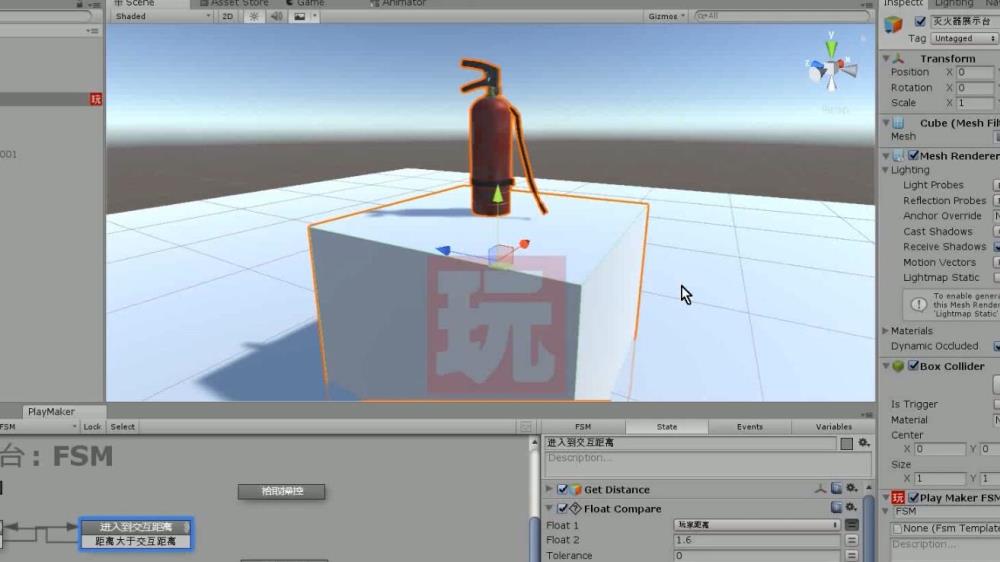This screenshot has width=1000, height=562.
Task: Open Float Compare action help icon
Action: click(x=836, y=508)
